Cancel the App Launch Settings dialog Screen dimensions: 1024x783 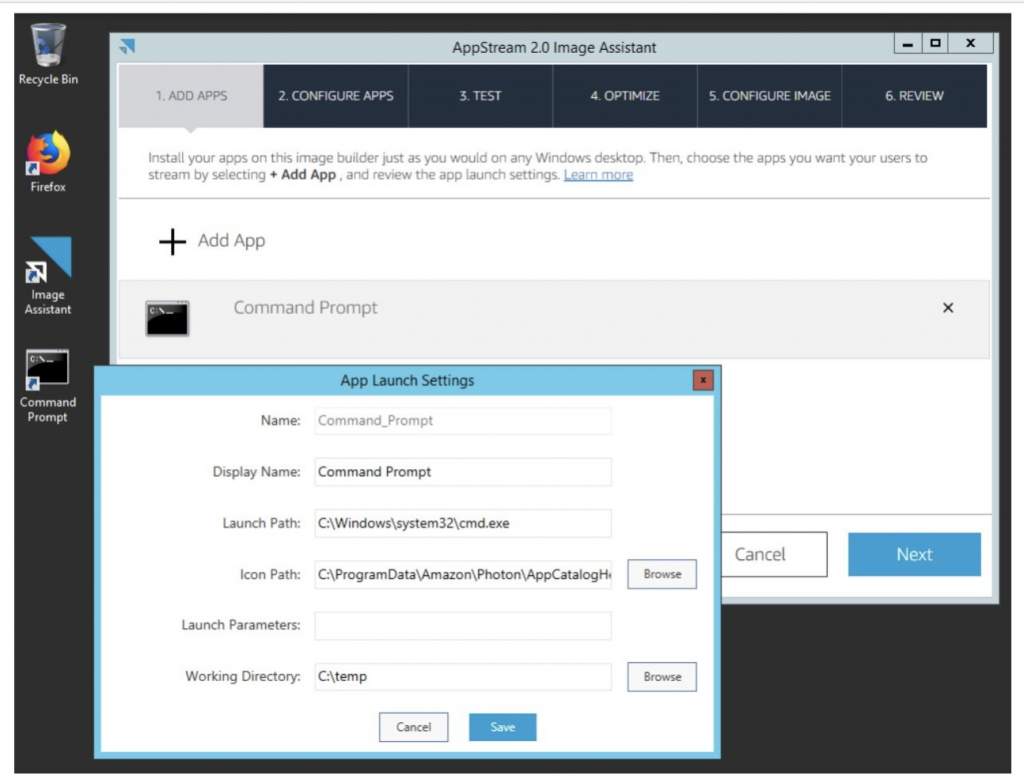point(413,727)
